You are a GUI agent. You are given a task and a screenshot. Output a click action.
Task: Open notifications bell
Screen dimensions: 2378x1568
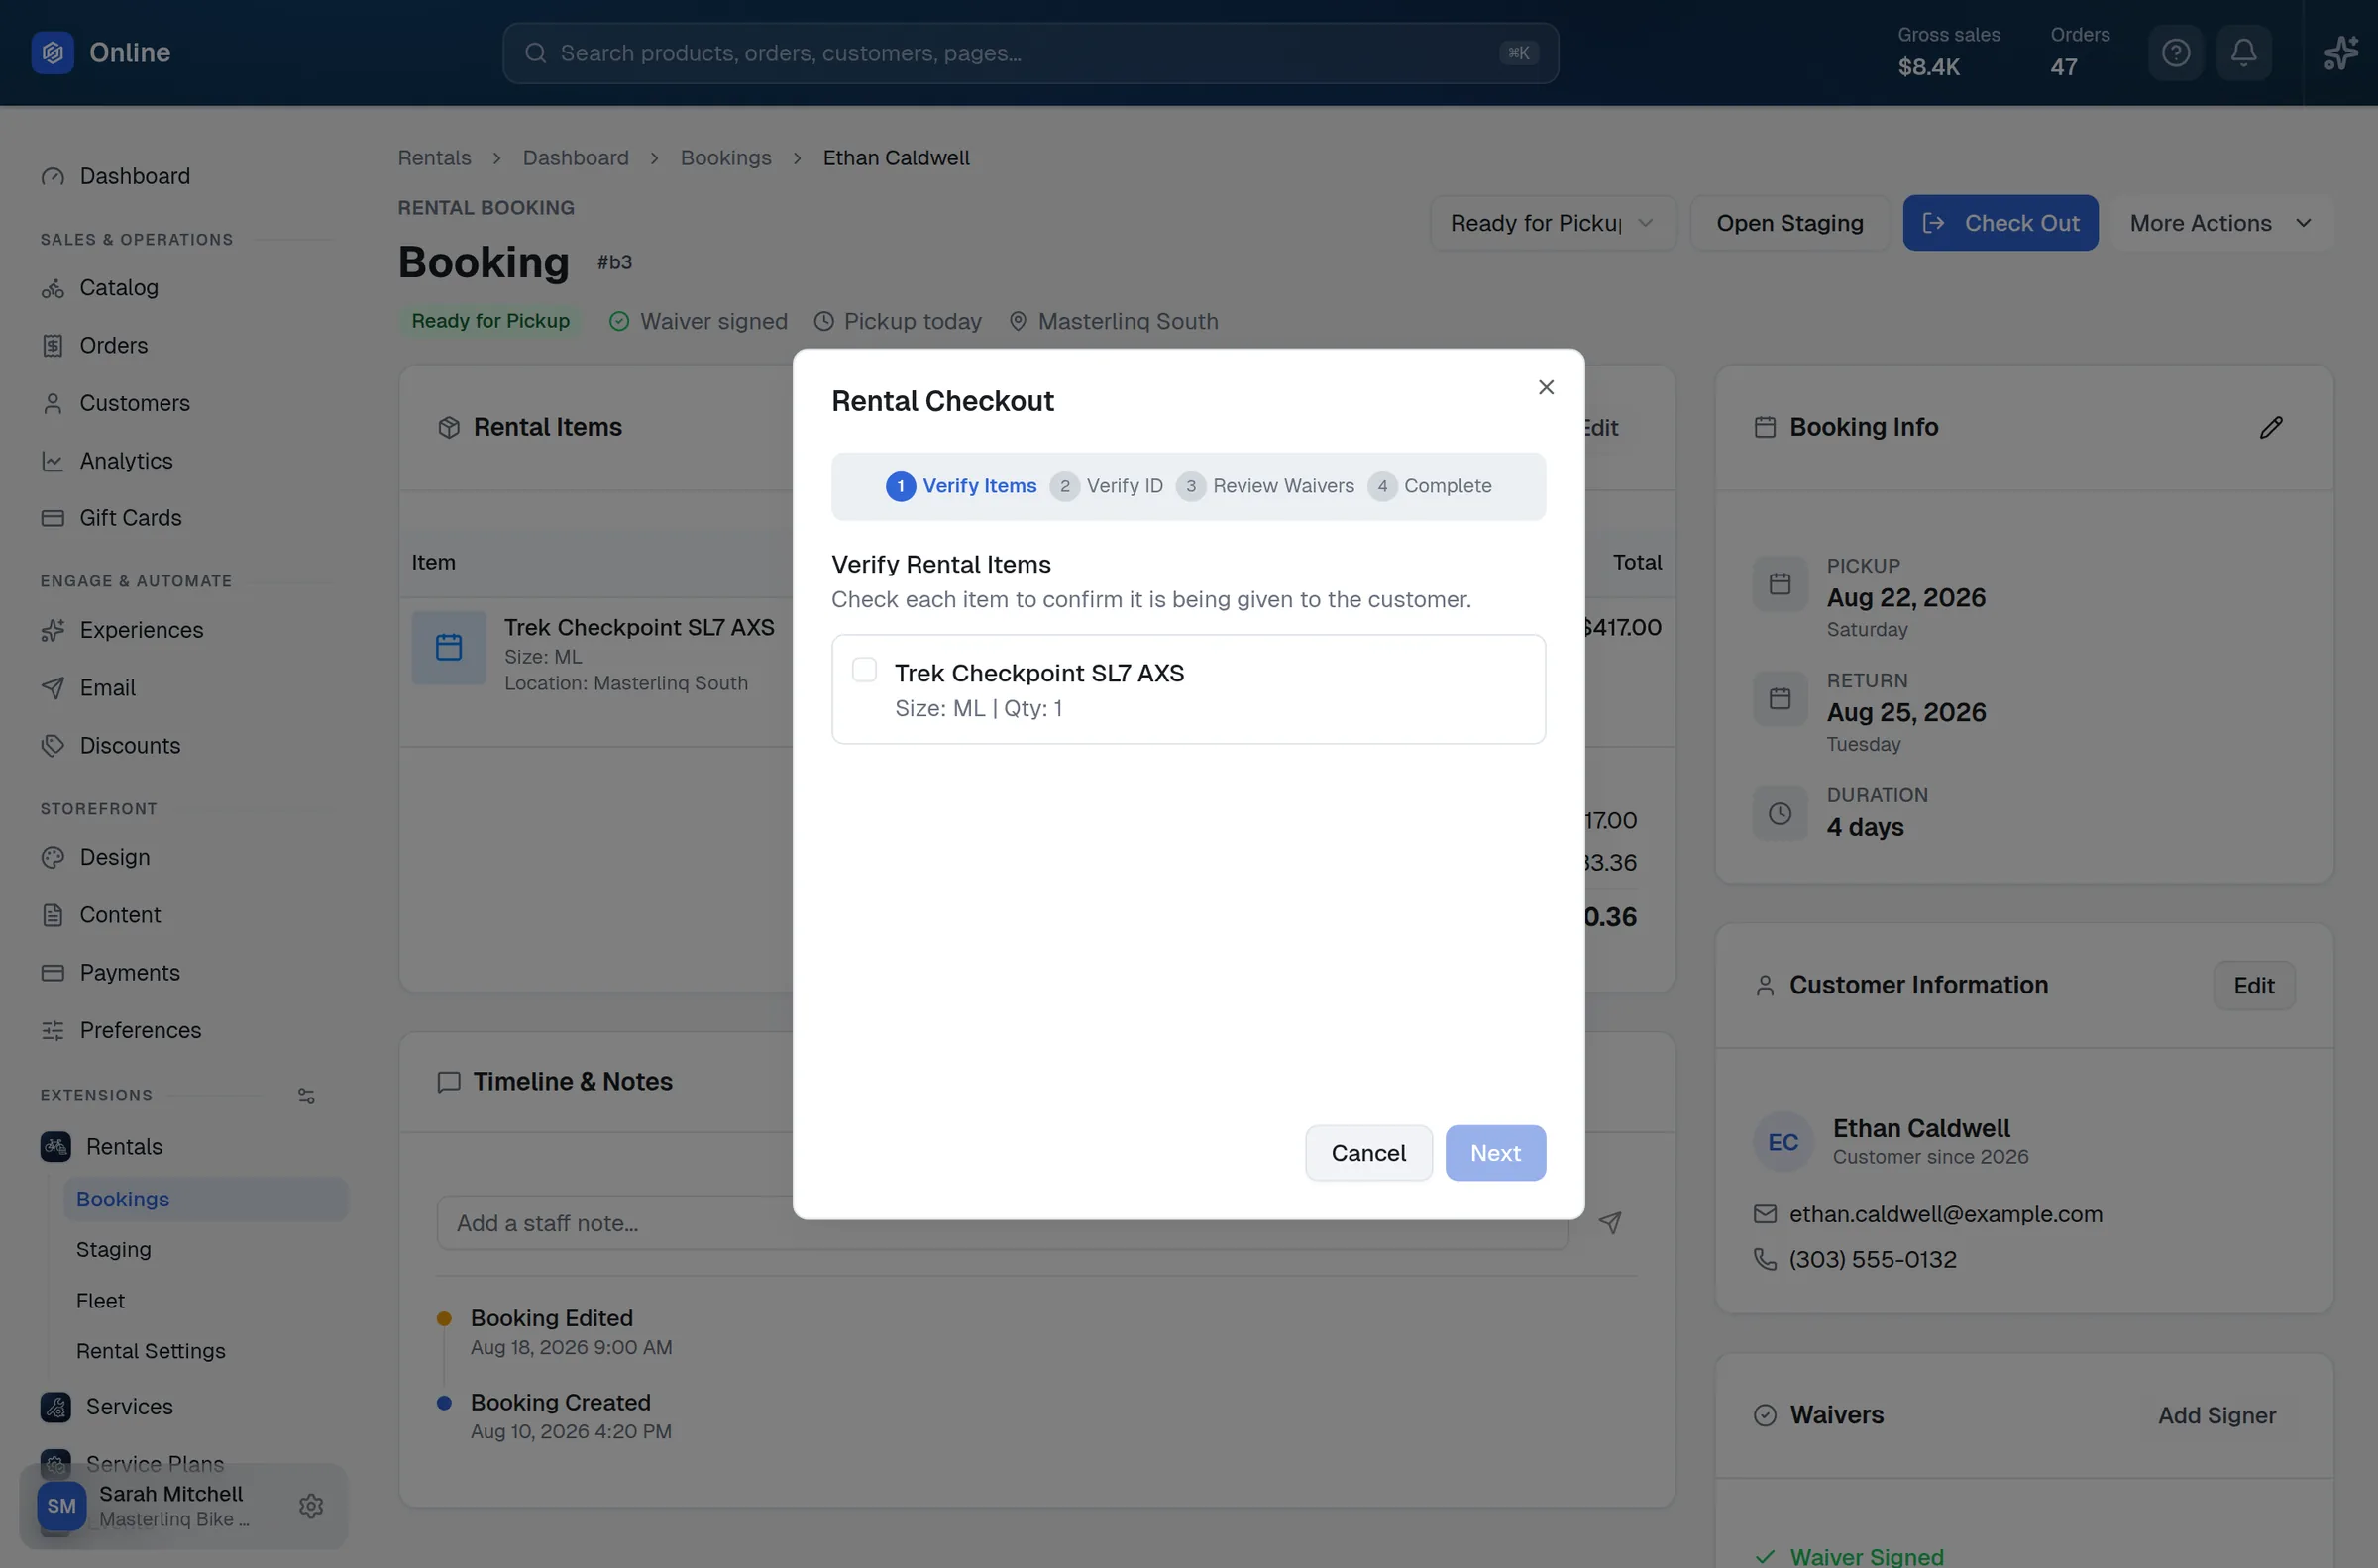pyautogui.click(x=2243, y=53)
